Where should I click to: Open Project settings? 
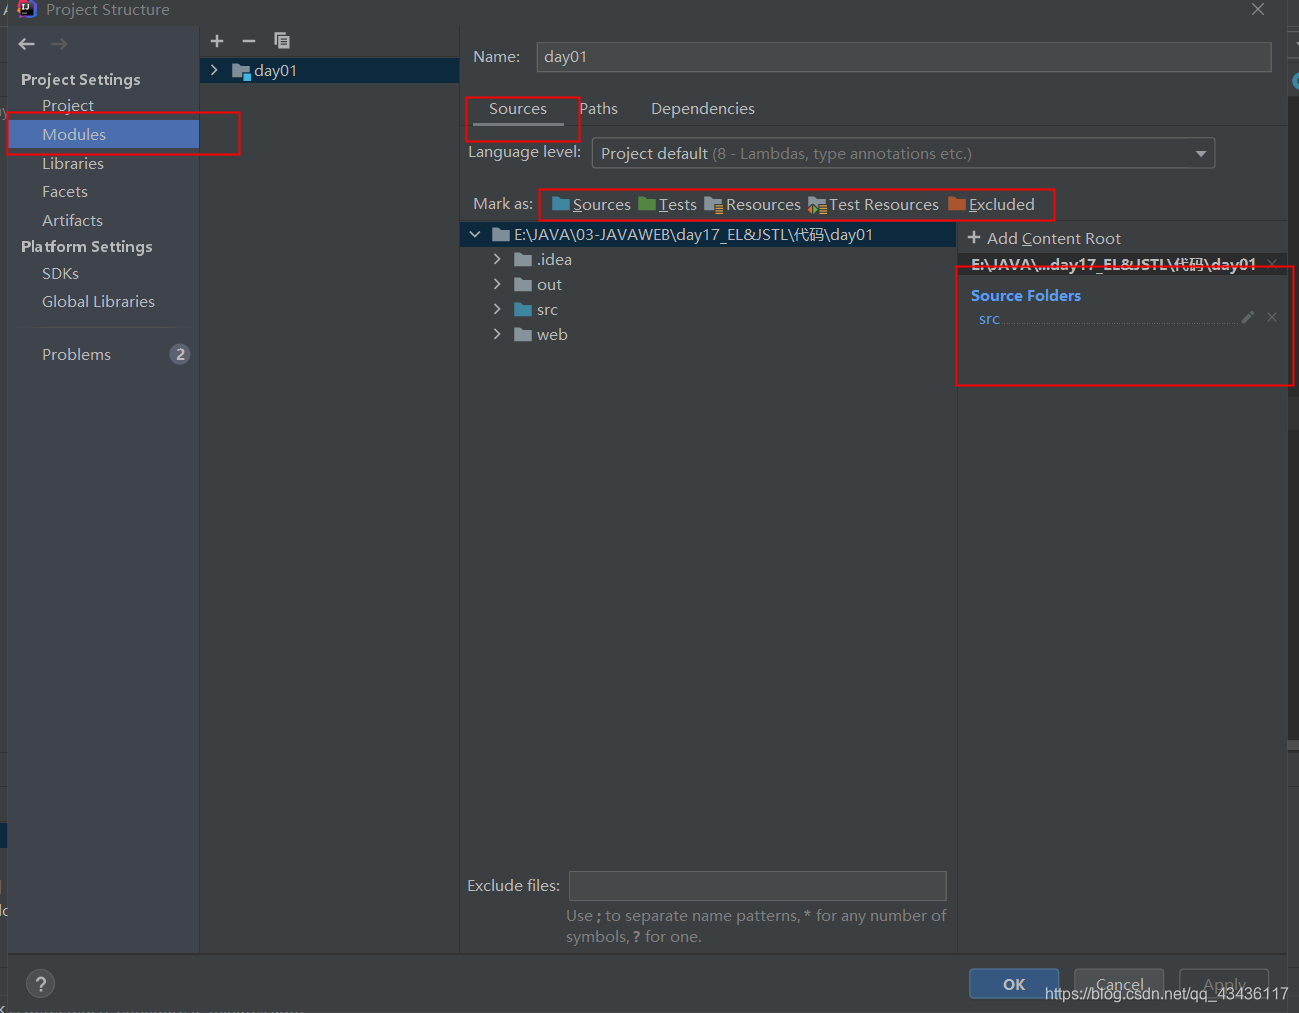pos(68,105)
